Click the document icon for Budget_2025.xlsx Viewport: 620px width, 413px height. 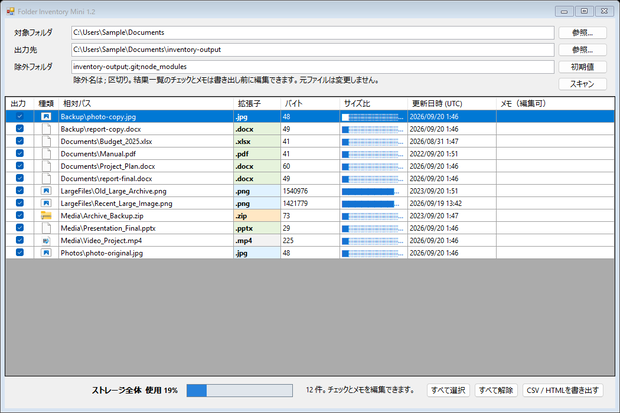[x=46, y=141]
